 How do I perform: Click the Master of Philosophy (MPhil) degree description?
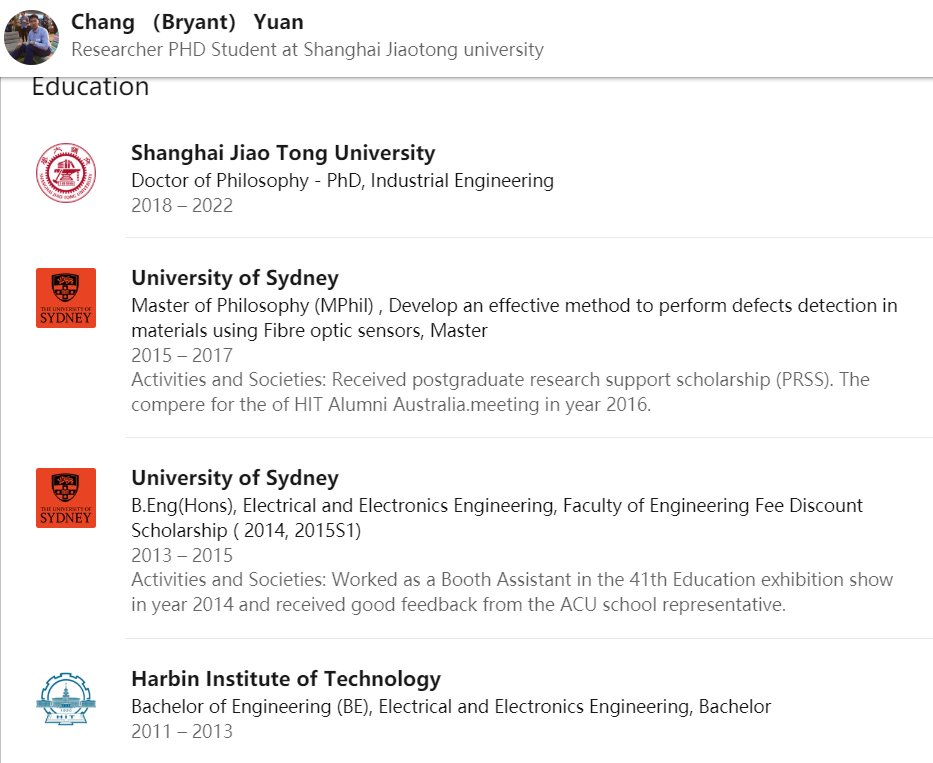tap(514, 318)
